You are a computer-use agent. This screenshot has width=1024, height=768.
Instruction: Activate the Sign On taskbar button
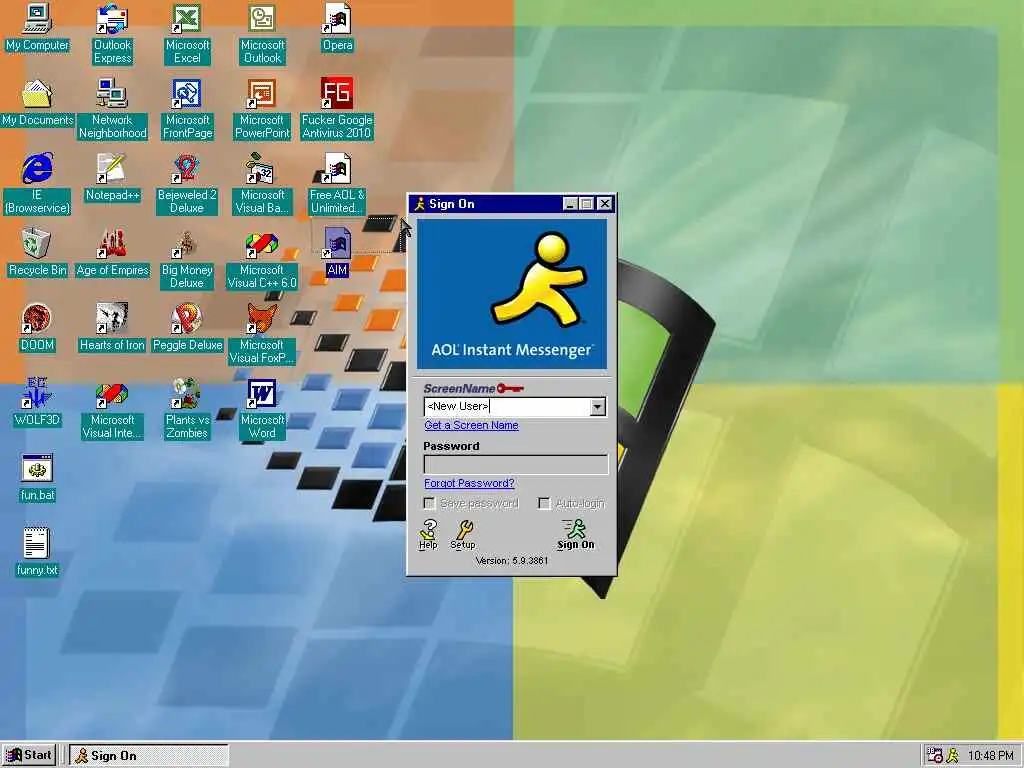pyautogui.click(x=150, y=756)
